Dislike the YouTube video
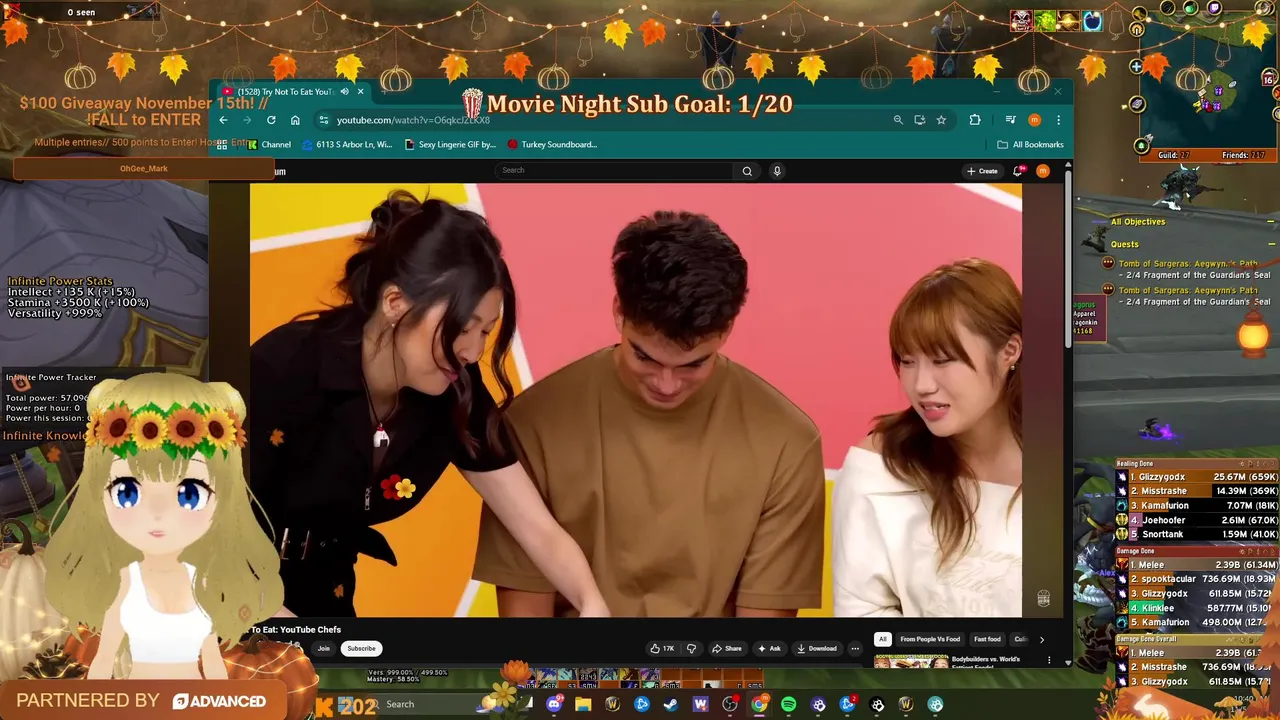 (691, 648)
